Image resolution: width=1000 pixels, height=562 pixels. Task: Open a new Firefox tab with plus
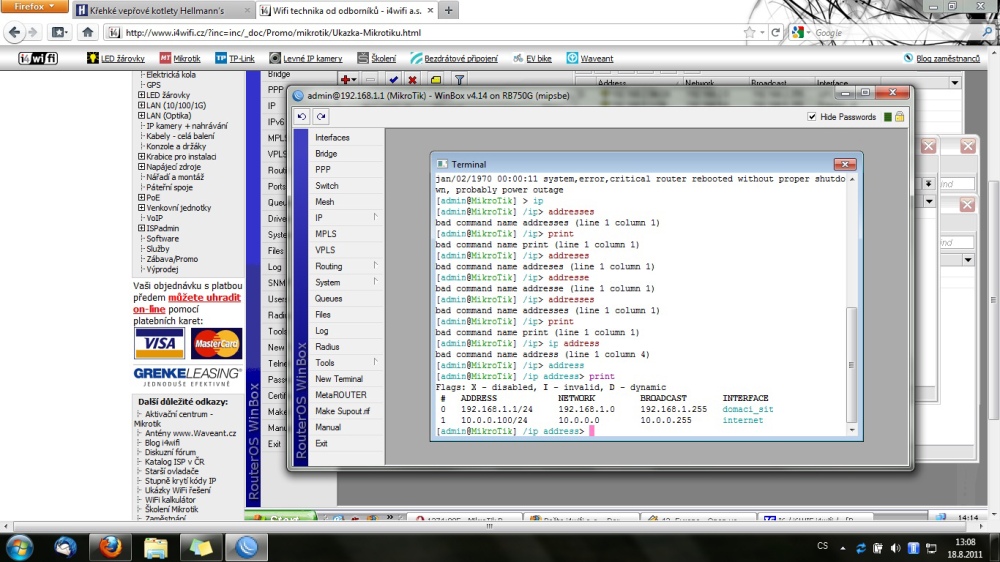click(x=448, y=11)
